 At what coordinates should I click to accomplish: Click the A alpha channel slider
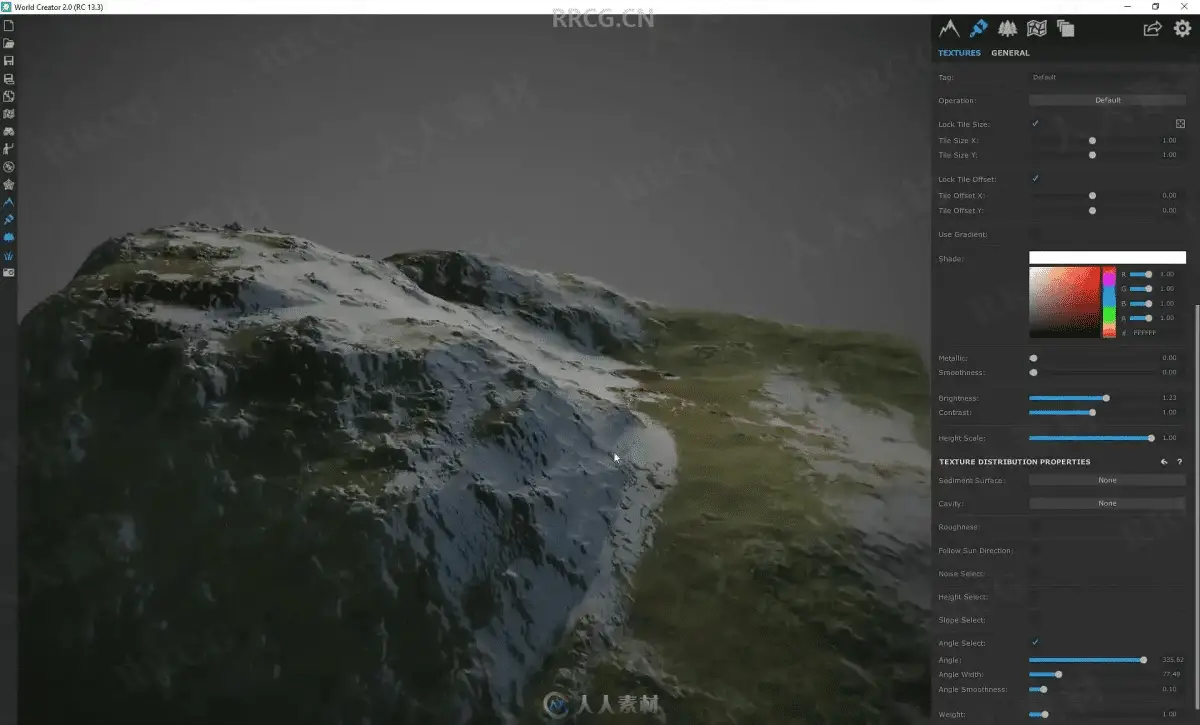pos(1141,318)
